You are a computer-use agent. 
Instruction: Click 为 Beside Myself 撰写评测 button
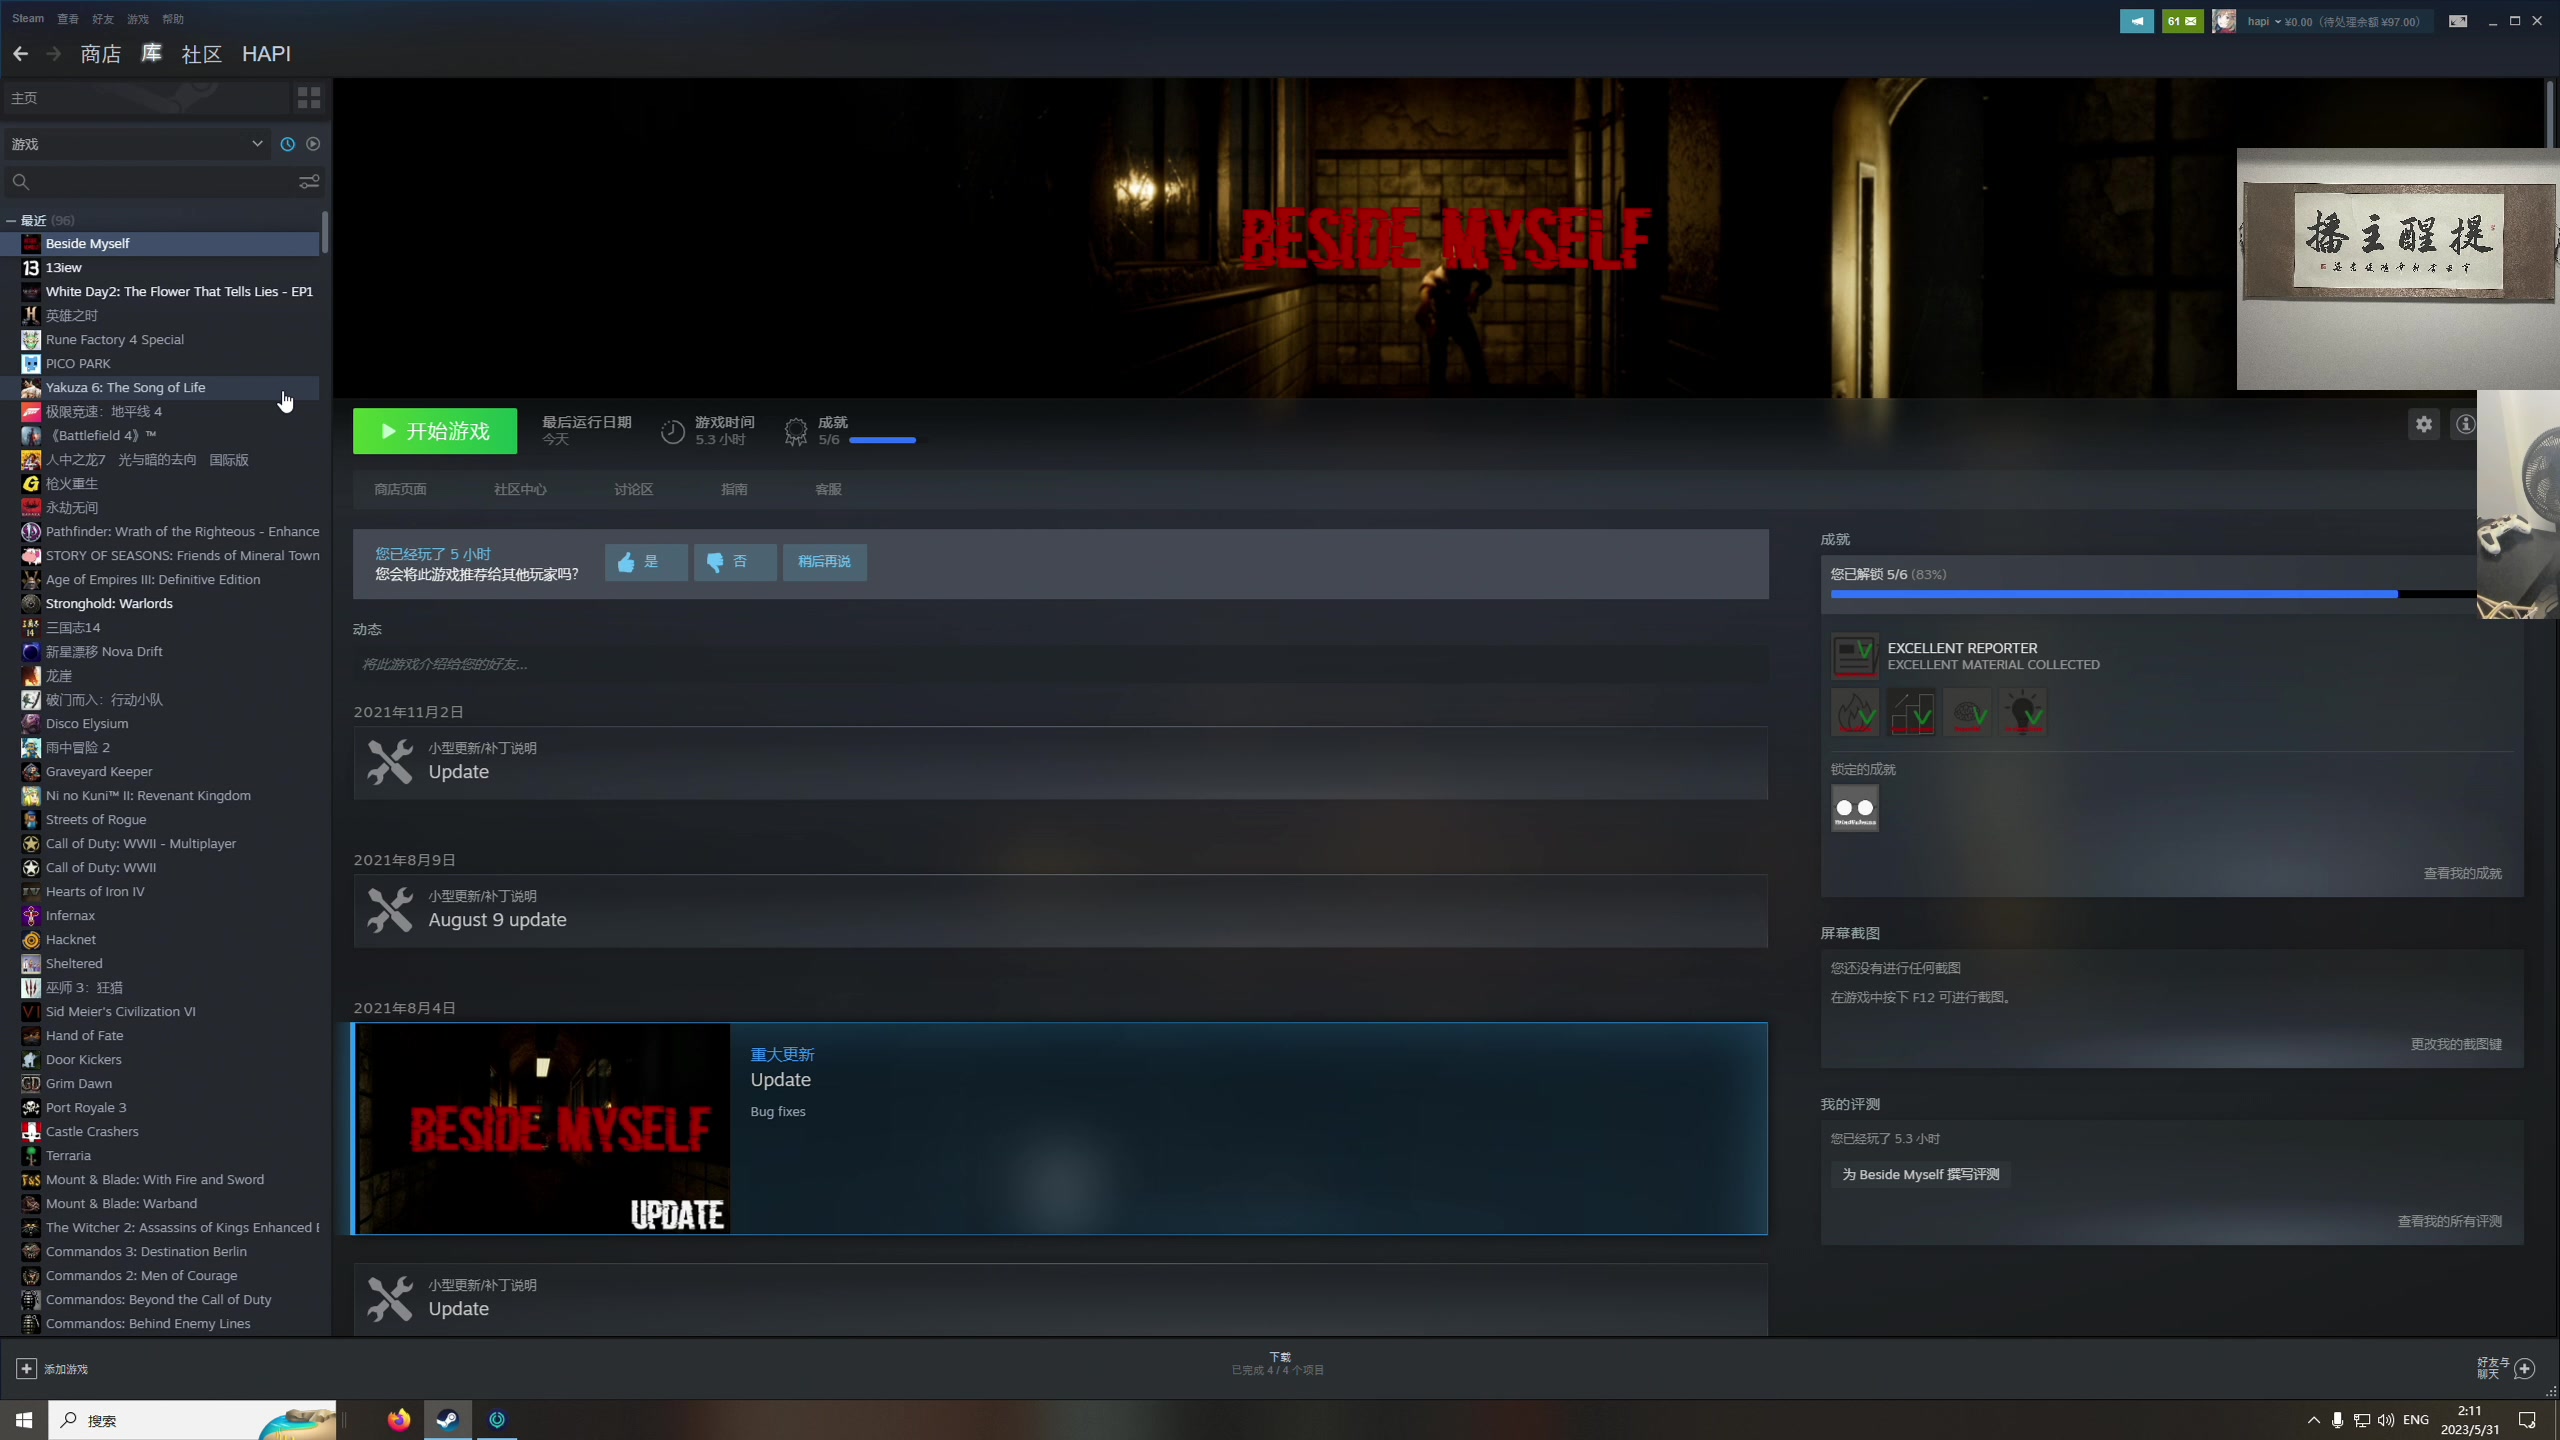click(x=1920, y=1174)
